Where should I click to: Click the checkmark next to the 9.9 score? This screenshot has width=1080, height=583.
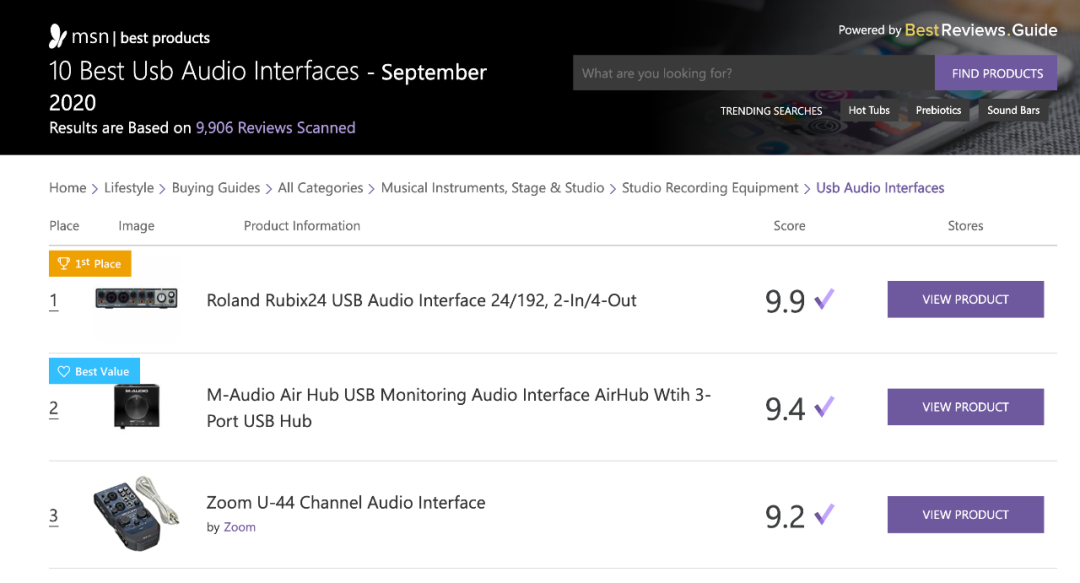824,299
